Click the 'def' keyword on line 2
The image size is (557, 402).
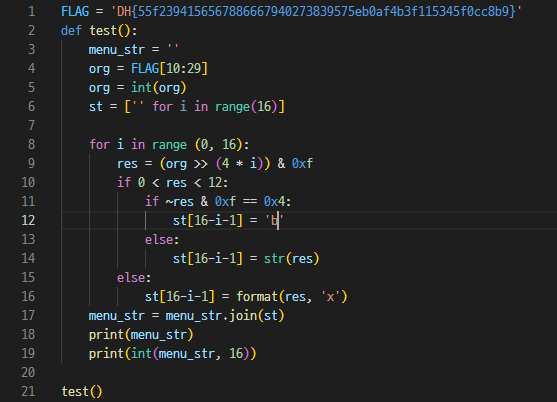pos(71,31)
